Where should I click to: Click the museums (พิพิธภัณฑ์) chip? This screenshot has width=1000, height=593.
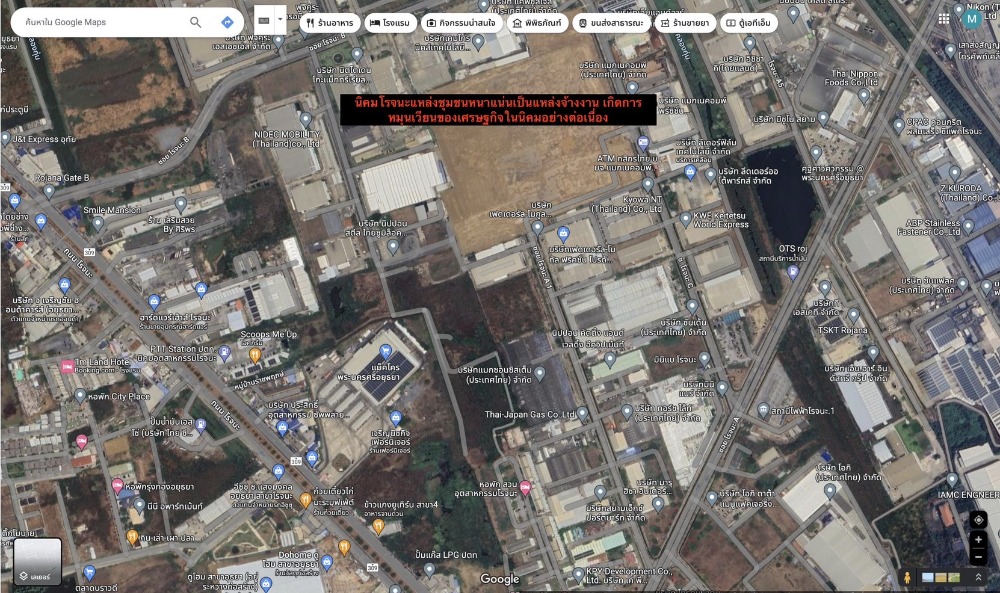[538, 23]
